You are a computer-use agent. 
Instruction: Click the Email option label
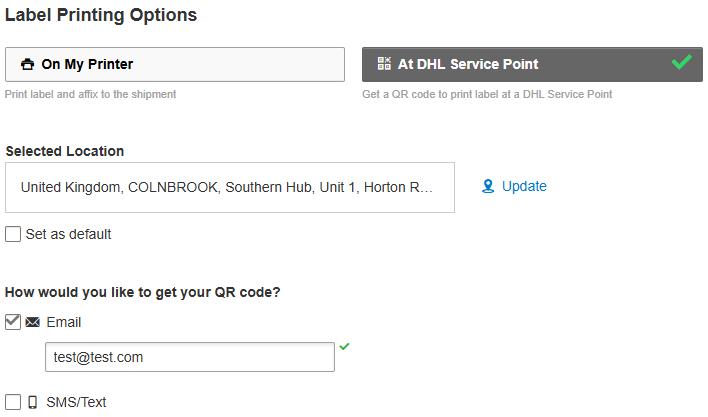pyautogui.click(x=64, y=322)
